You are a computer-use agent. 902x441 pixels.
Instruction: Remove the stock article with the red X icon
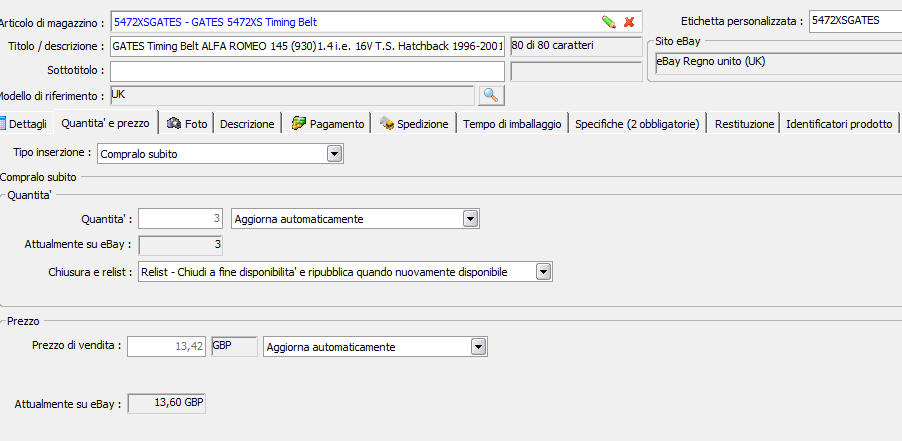click(629, 22)
